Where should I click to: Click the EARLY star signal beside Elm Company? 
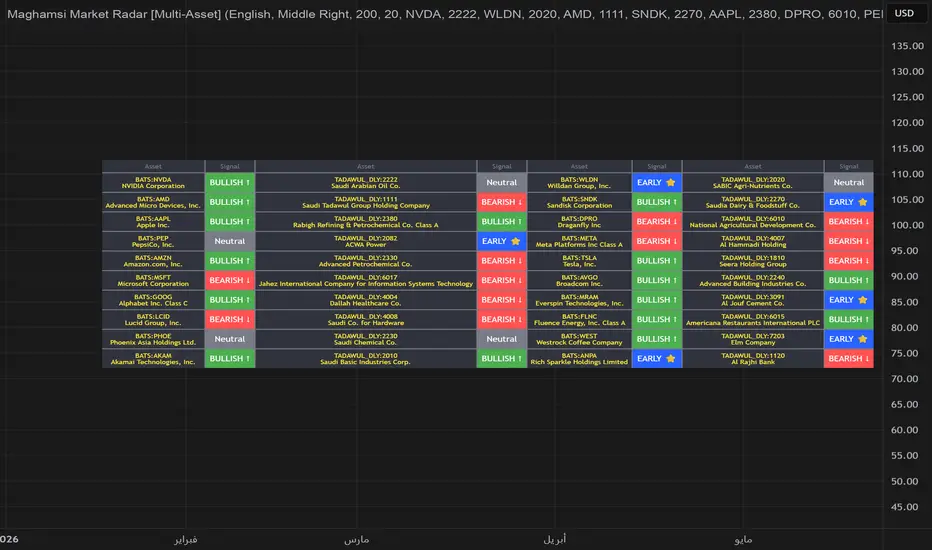(x=849, y=340)
